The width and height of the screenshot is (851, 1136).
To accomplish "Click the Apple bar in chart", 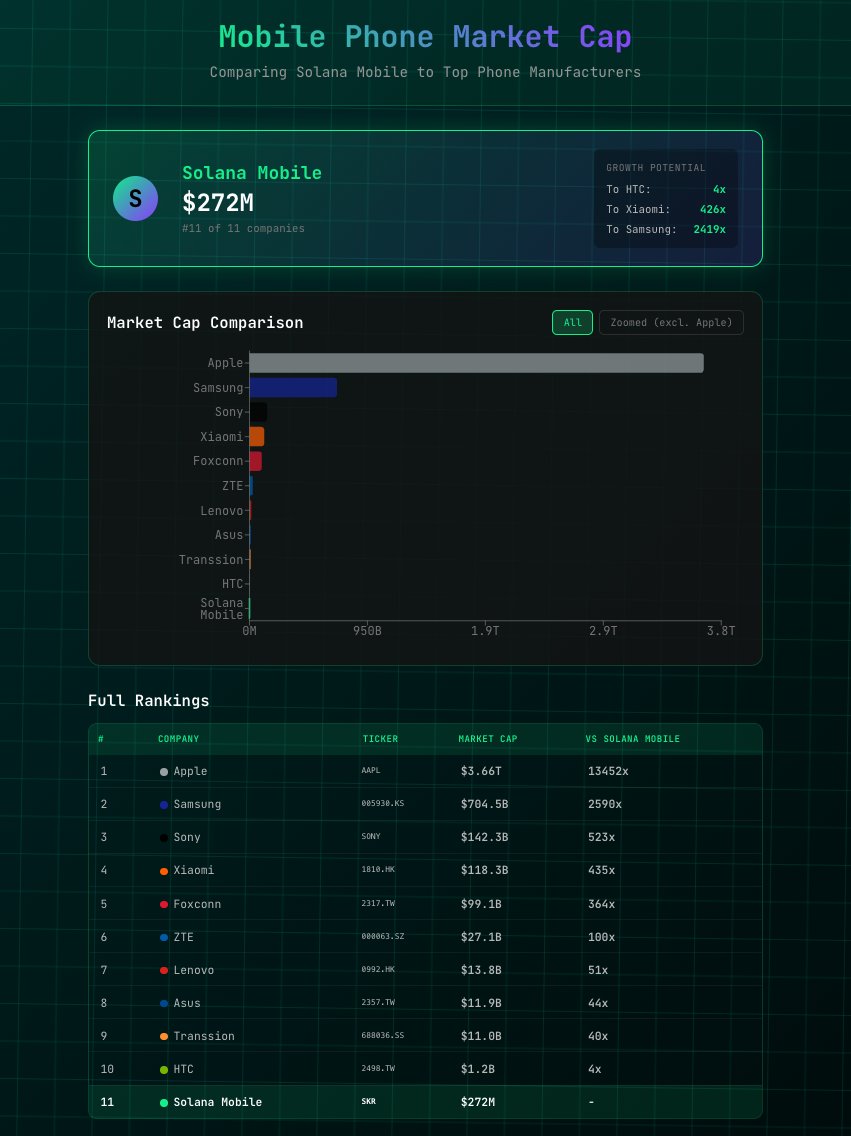I will pyautogui.click(x=477, y=363).
